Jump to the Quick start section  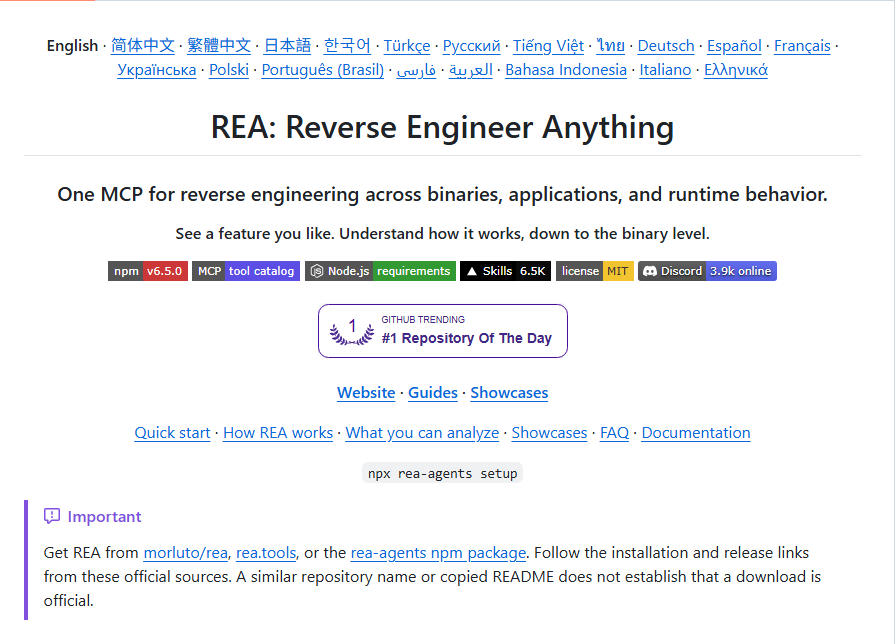click(173, 433)
